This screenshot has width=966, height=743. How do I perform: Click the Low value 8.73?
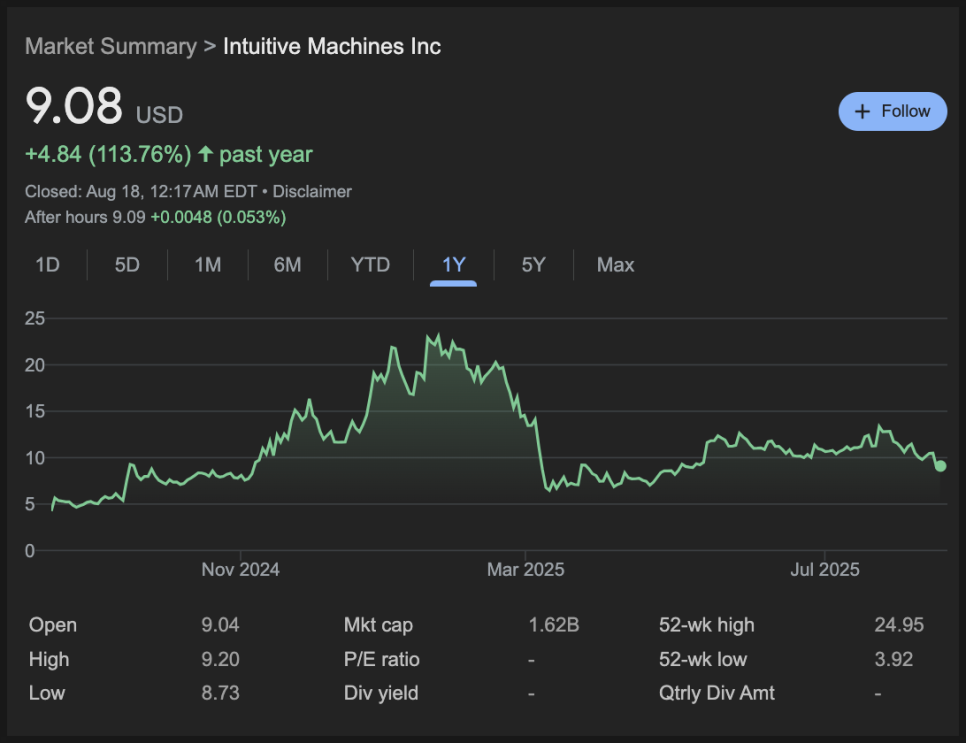[220, 693]
